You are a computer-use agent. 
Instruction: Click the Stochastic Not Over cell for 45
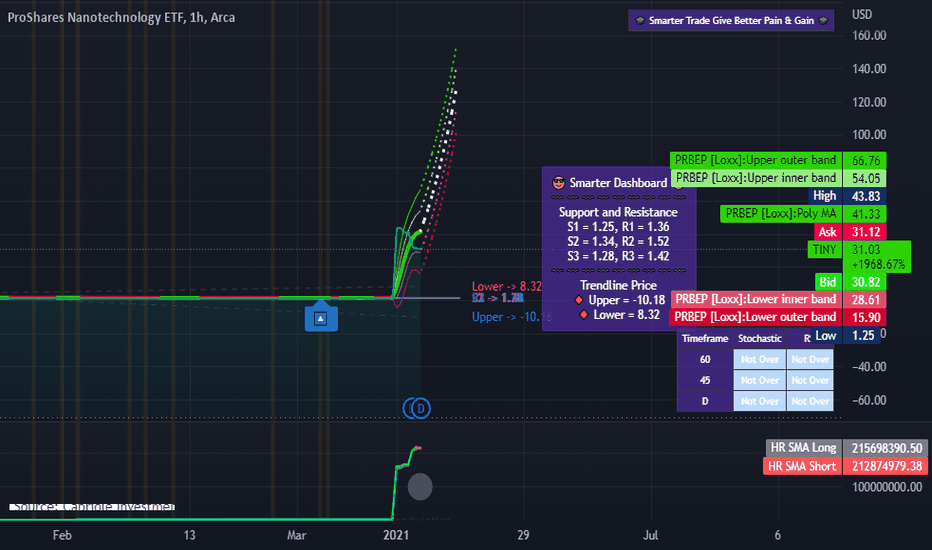760,380
